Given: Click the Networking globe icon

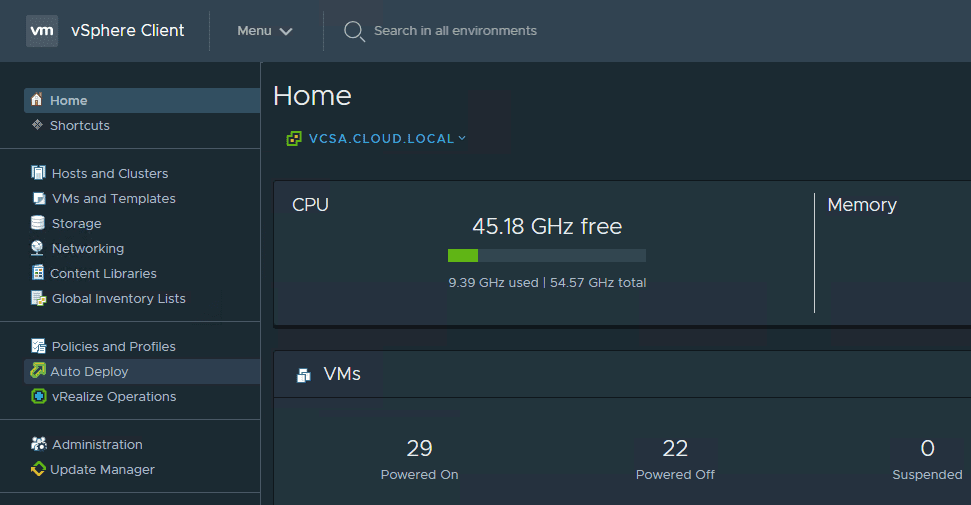Looking at the screenshot, I should click(x=38, y=248).
